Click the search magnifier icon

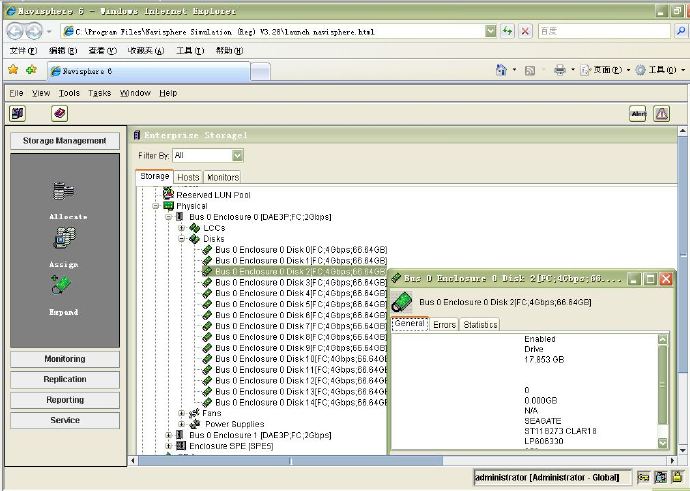(681, 31)
